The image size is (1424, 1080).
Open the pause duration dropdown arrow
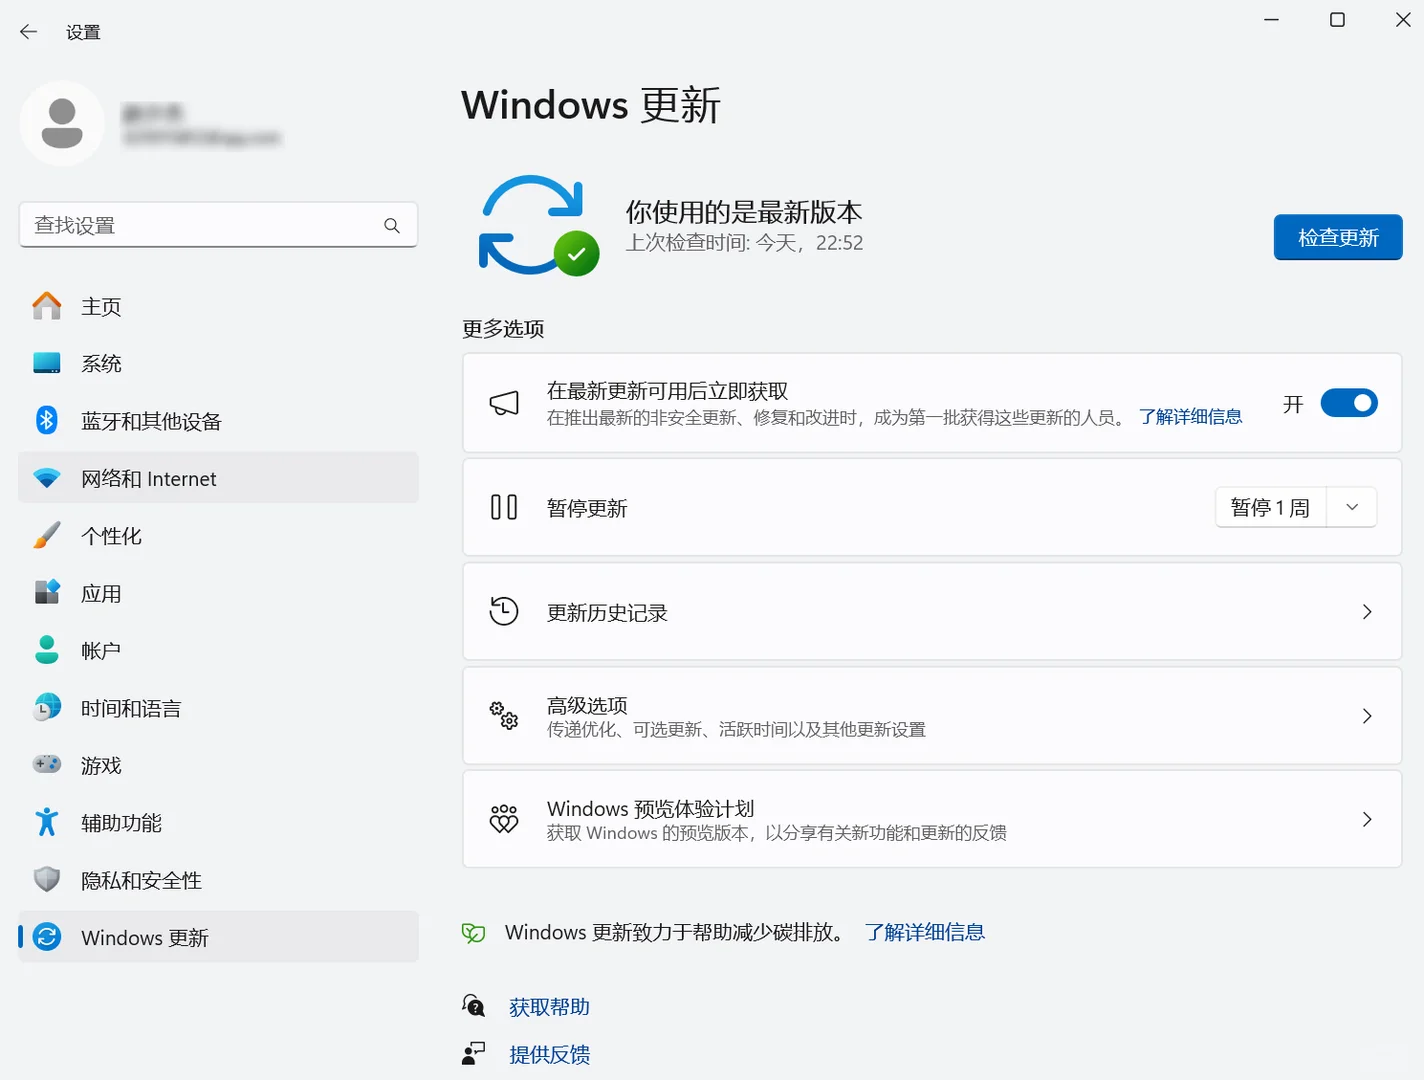coord(1351,507)
